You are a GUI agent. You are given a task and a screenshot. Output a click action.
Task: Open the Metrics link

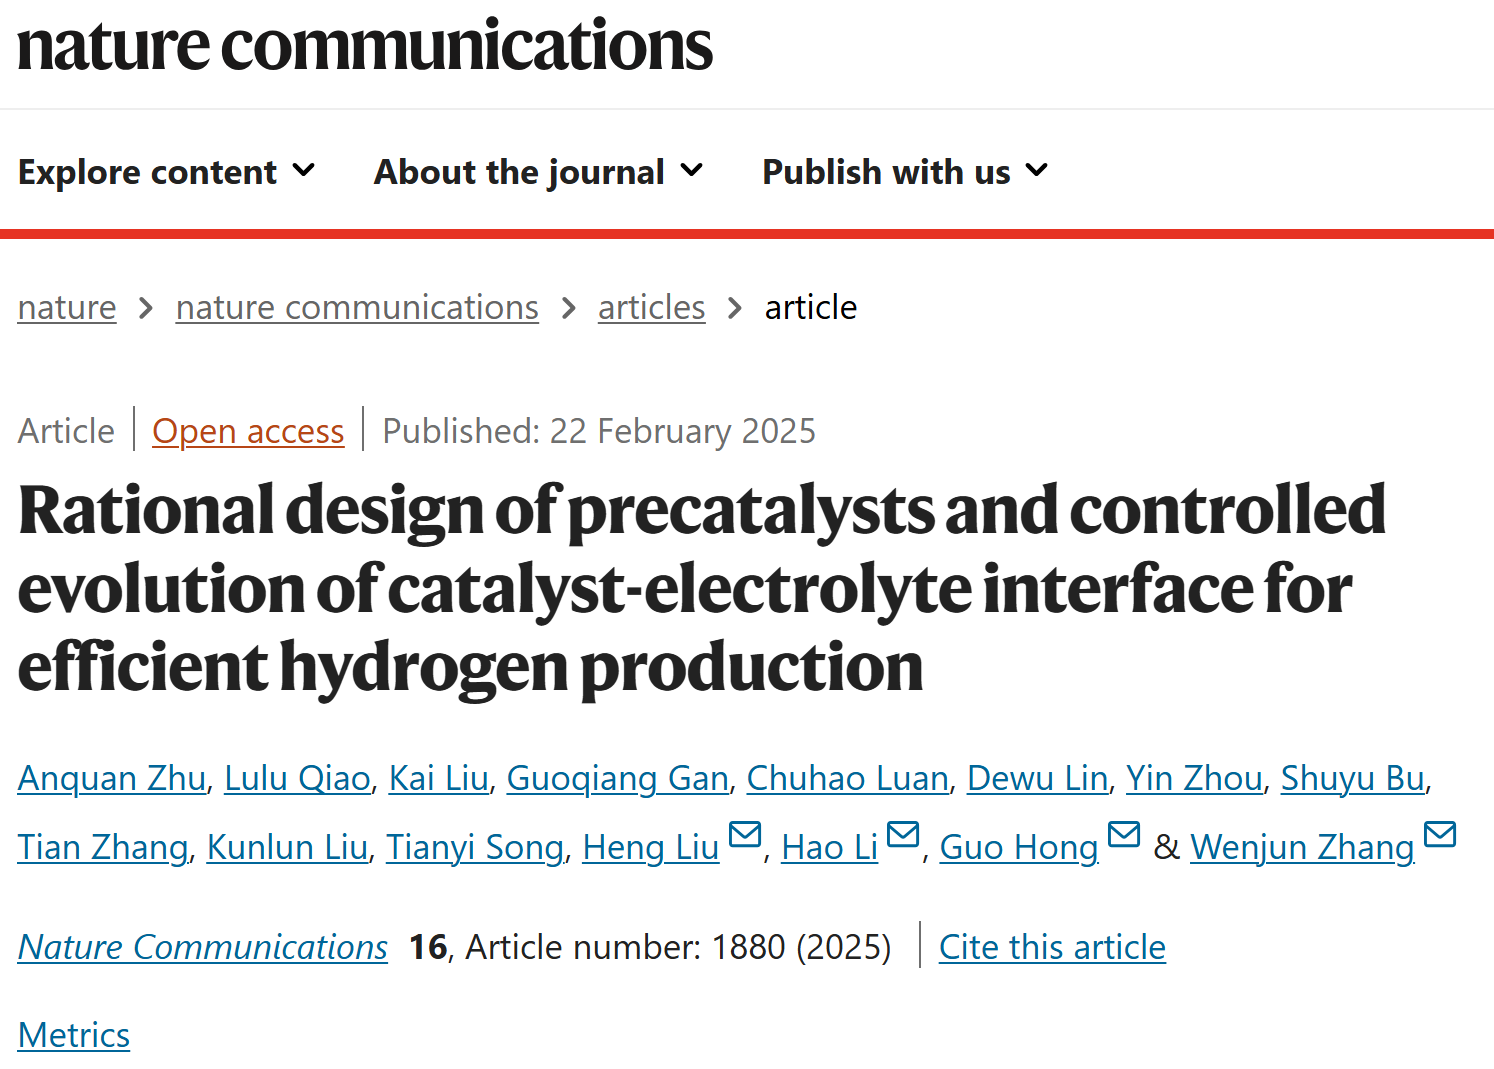click(74, 1035)
